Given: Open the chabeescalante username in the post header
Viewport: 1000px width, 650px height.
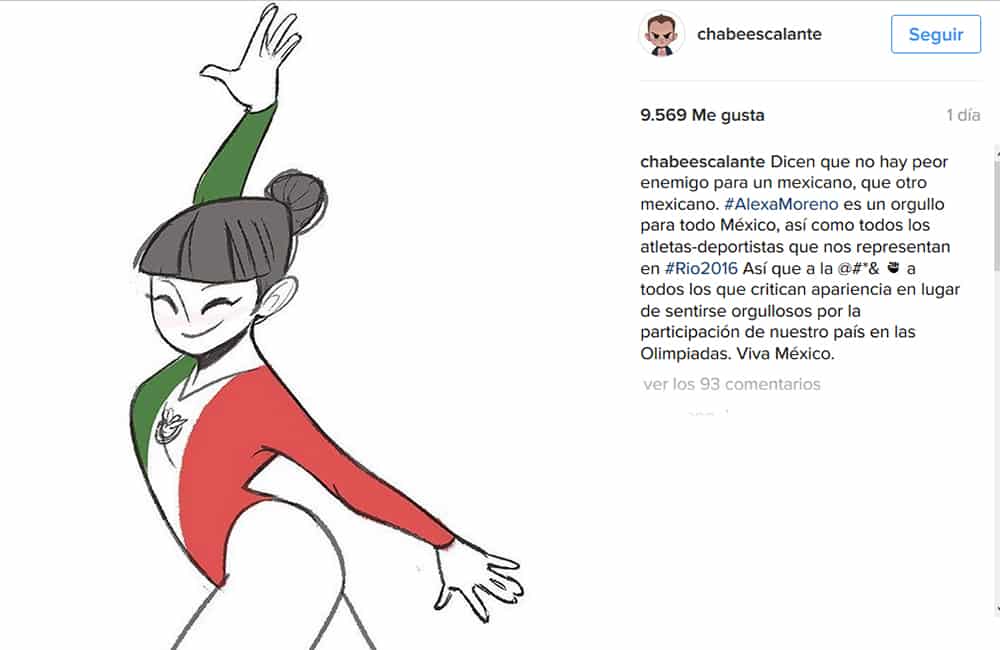Looking at the screenshot, I should pyautogui.click(x=759, y=34).
